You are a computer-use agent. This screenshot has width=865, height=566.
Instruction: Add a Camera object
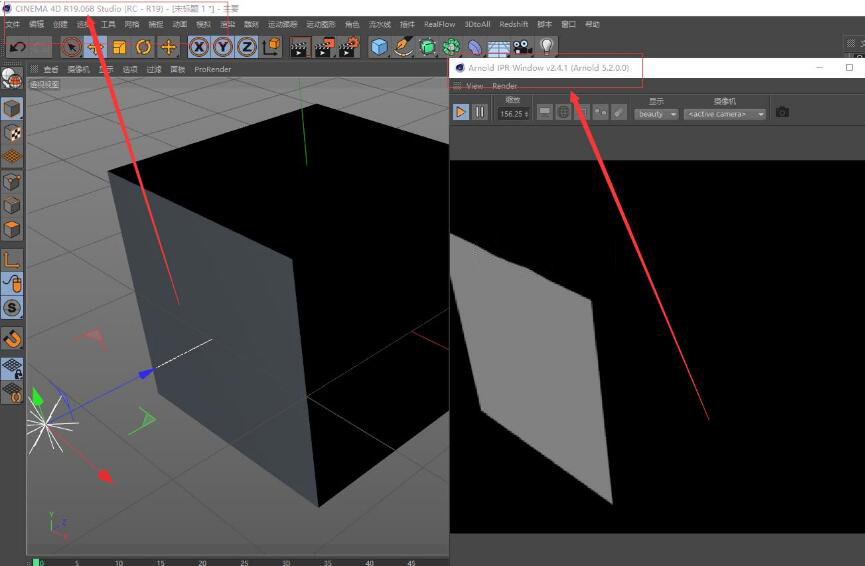[522, 47]
